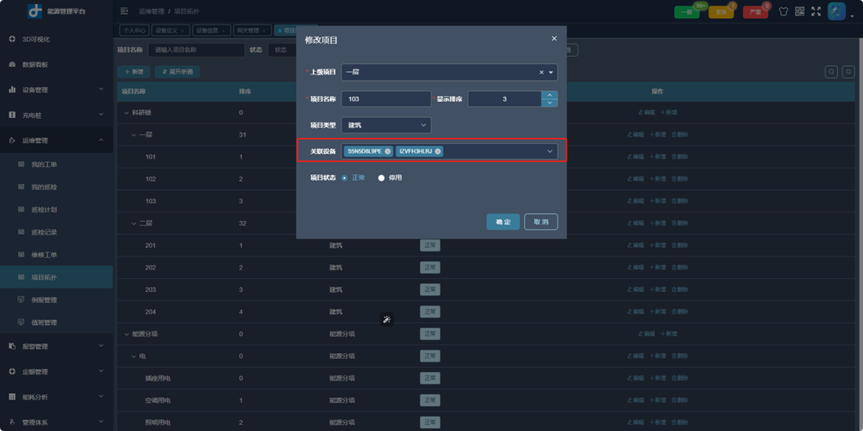Click the 我的巡检 list icon
Image resolution: width=863 pixels, height=431 pixels.
pyautogui.click(x=21, y=187)
